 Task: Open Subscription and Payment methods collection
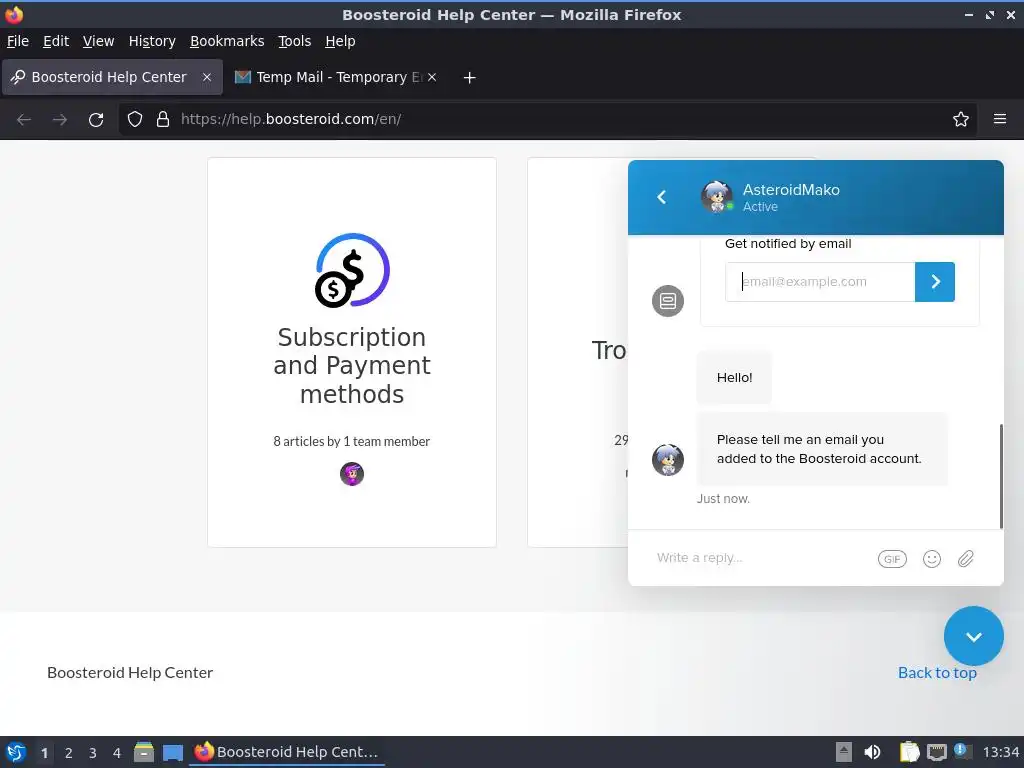point(352,353)
